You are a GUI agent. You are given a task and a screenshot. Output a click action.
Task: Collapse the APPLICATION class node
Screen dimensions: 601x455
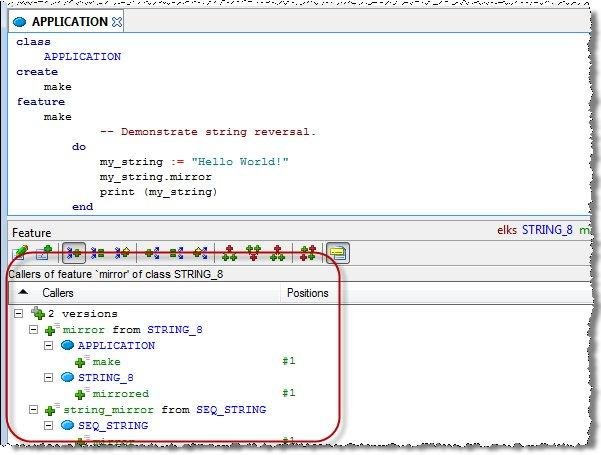pos(48,346)
